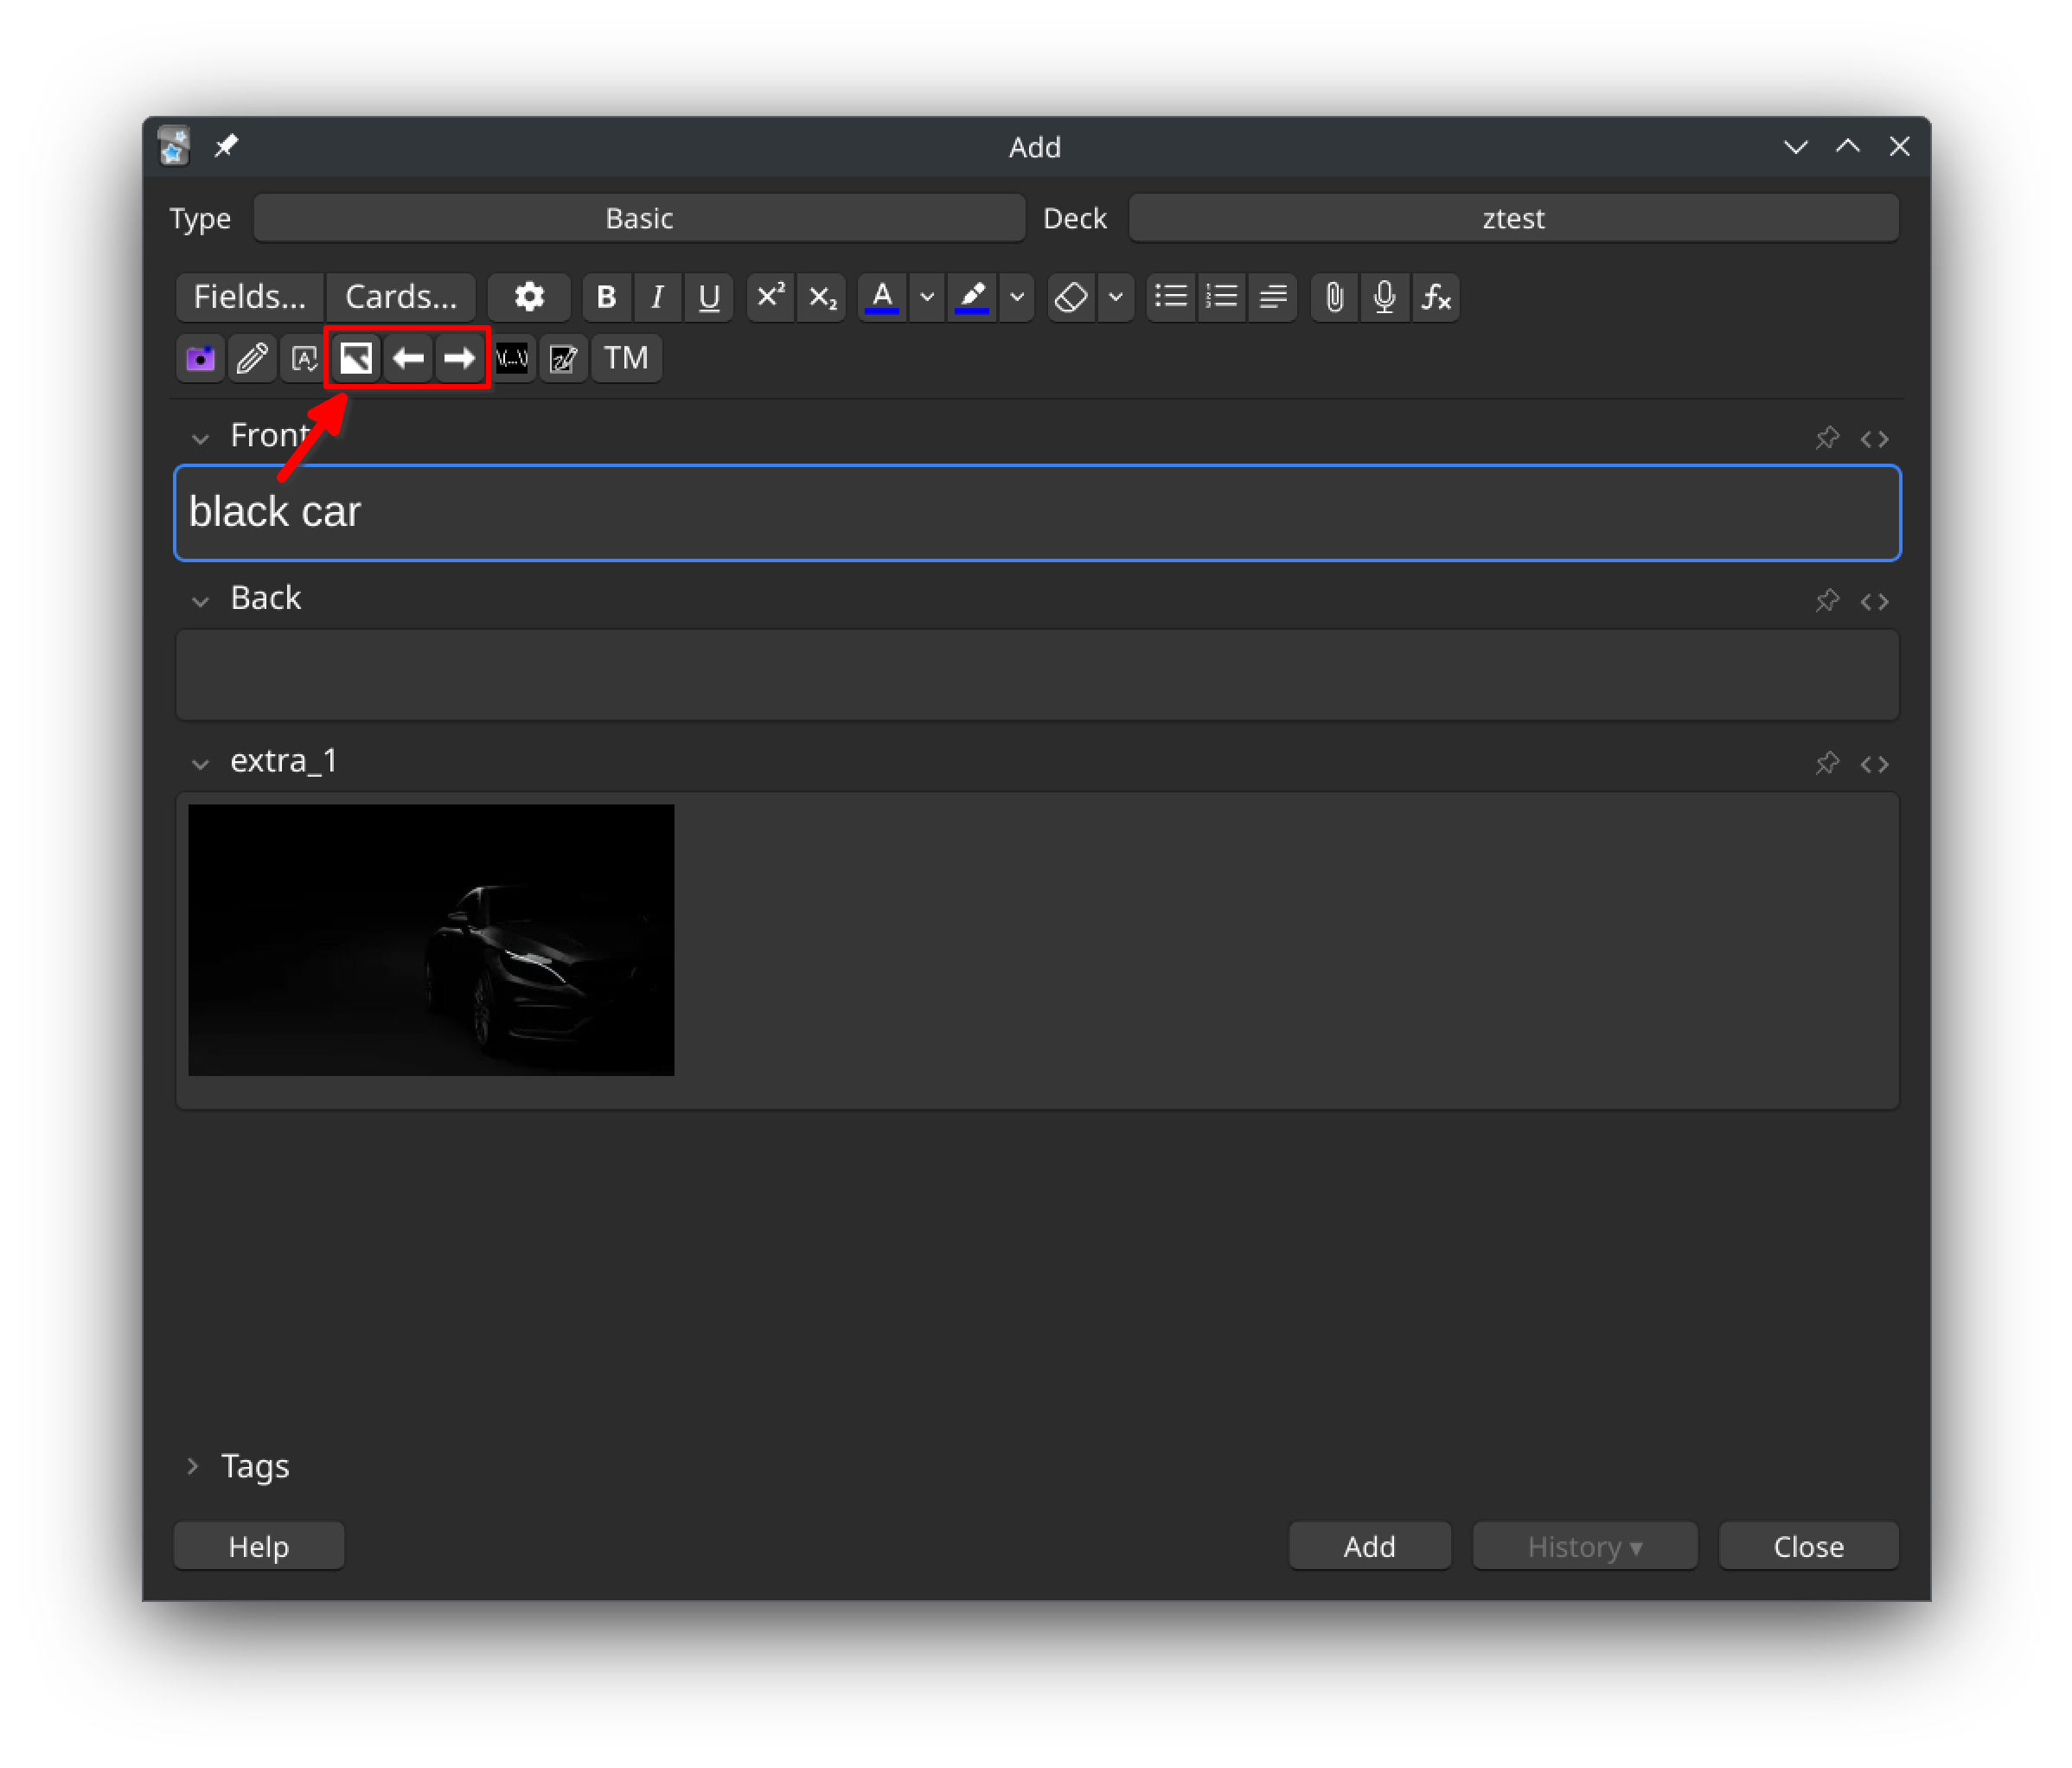Open the note type settings gear
Viewport: 2072px width, 1768px height.
[529, 296]
